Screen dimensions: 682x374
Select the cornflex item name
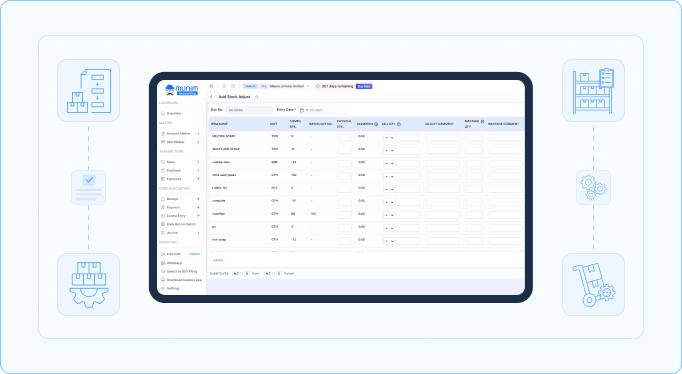click(x=218, y=214)
